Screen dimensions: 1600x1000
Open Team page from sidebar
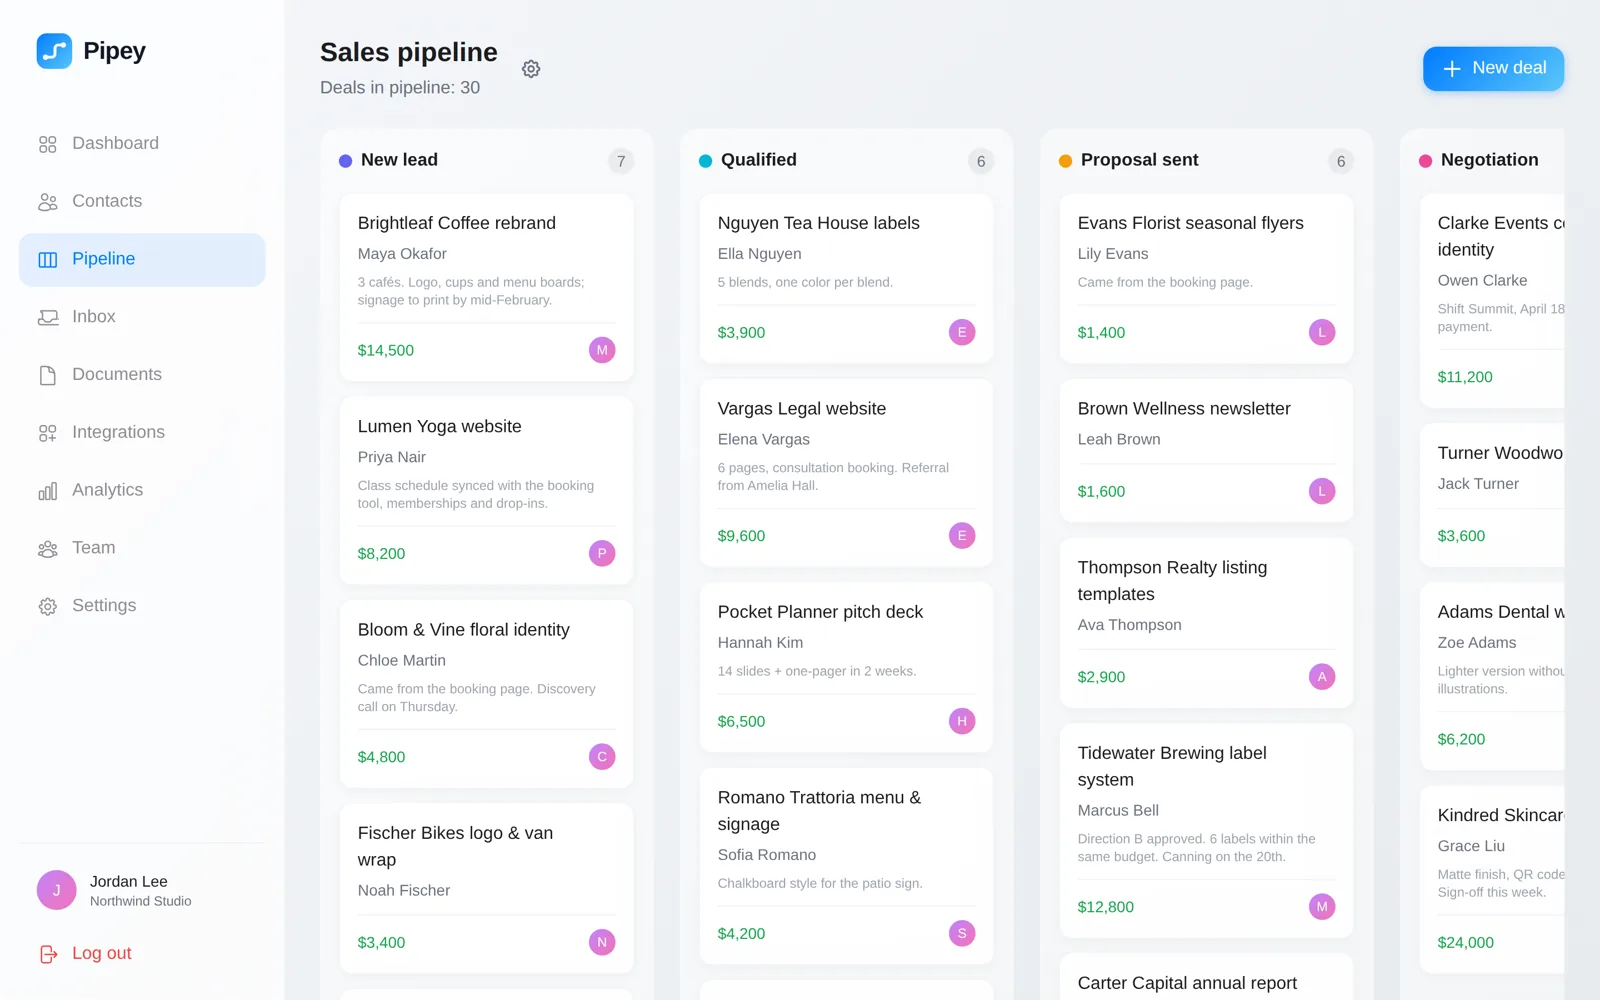point(142,549)
